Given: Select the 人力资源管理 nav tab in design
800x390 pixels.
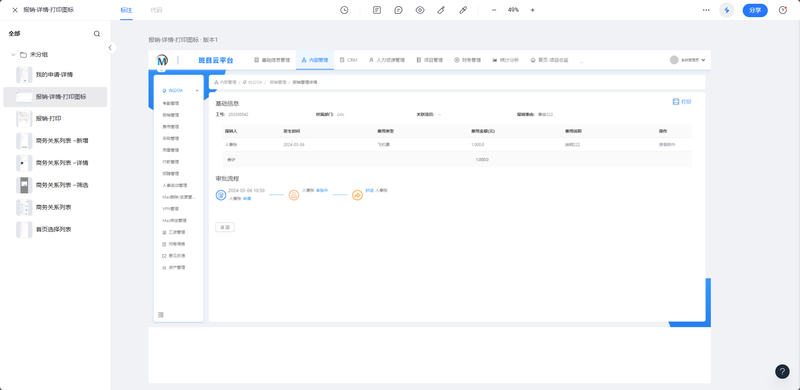Looking at the screenshot, I should point(387,60).
